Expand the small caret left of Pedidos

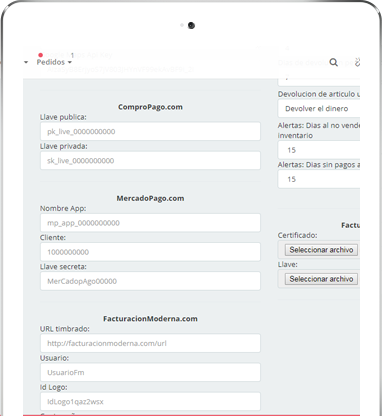26,62
